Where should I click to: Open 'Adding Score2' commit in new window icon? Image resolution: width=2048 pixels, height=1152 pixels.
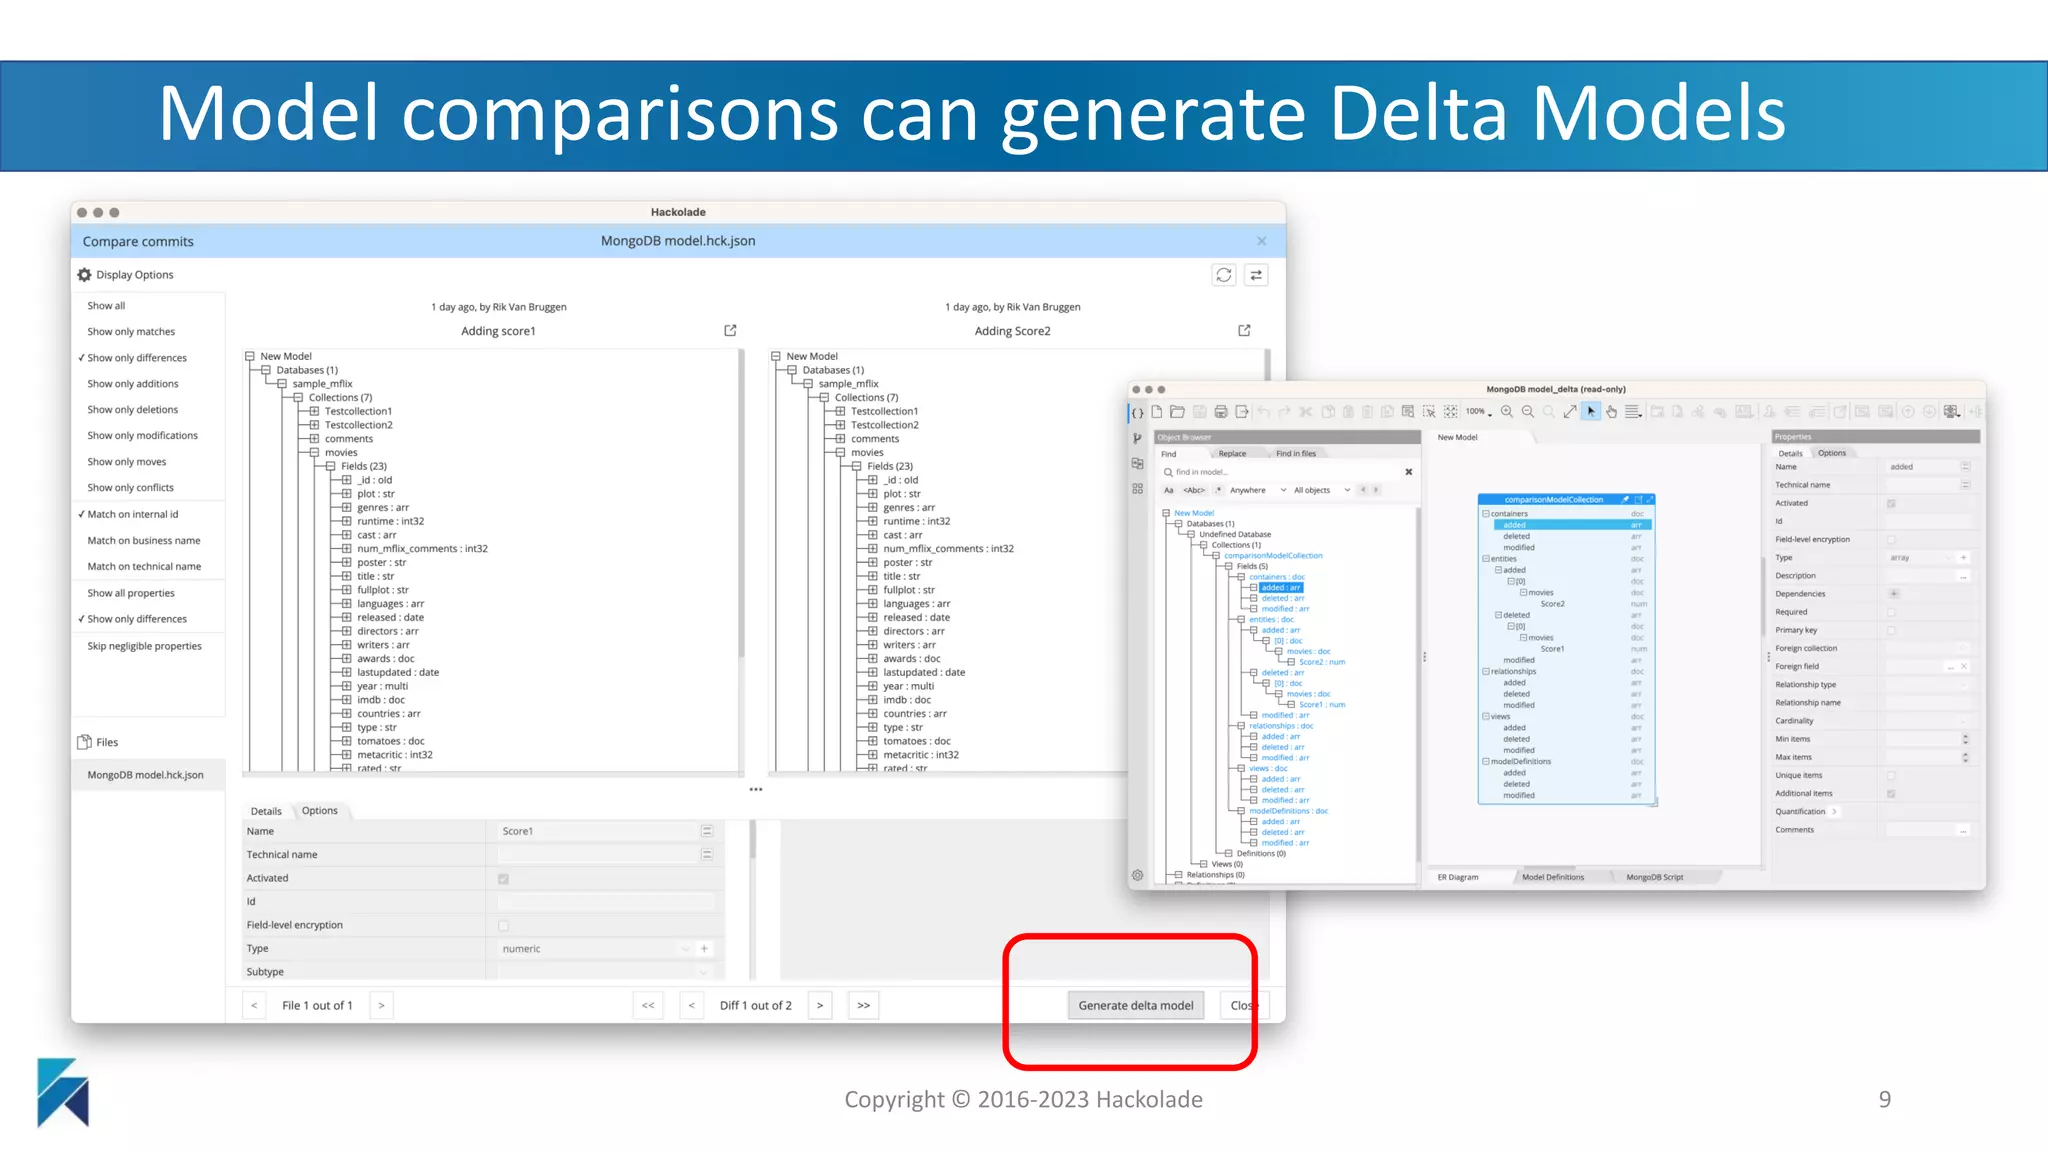[1244, 330]
